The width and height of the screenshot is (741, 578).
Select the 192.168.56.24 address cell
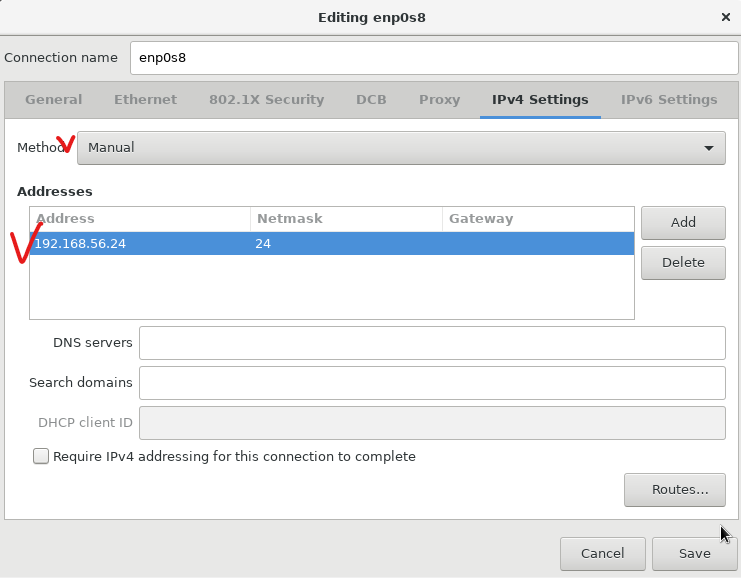click(140, 244)
